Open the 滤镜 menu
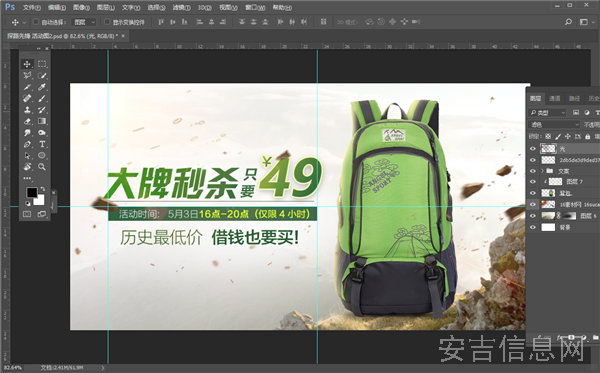The height and width of the screenshot is (373, 600). pyautogui.click(x=181, y=8)
